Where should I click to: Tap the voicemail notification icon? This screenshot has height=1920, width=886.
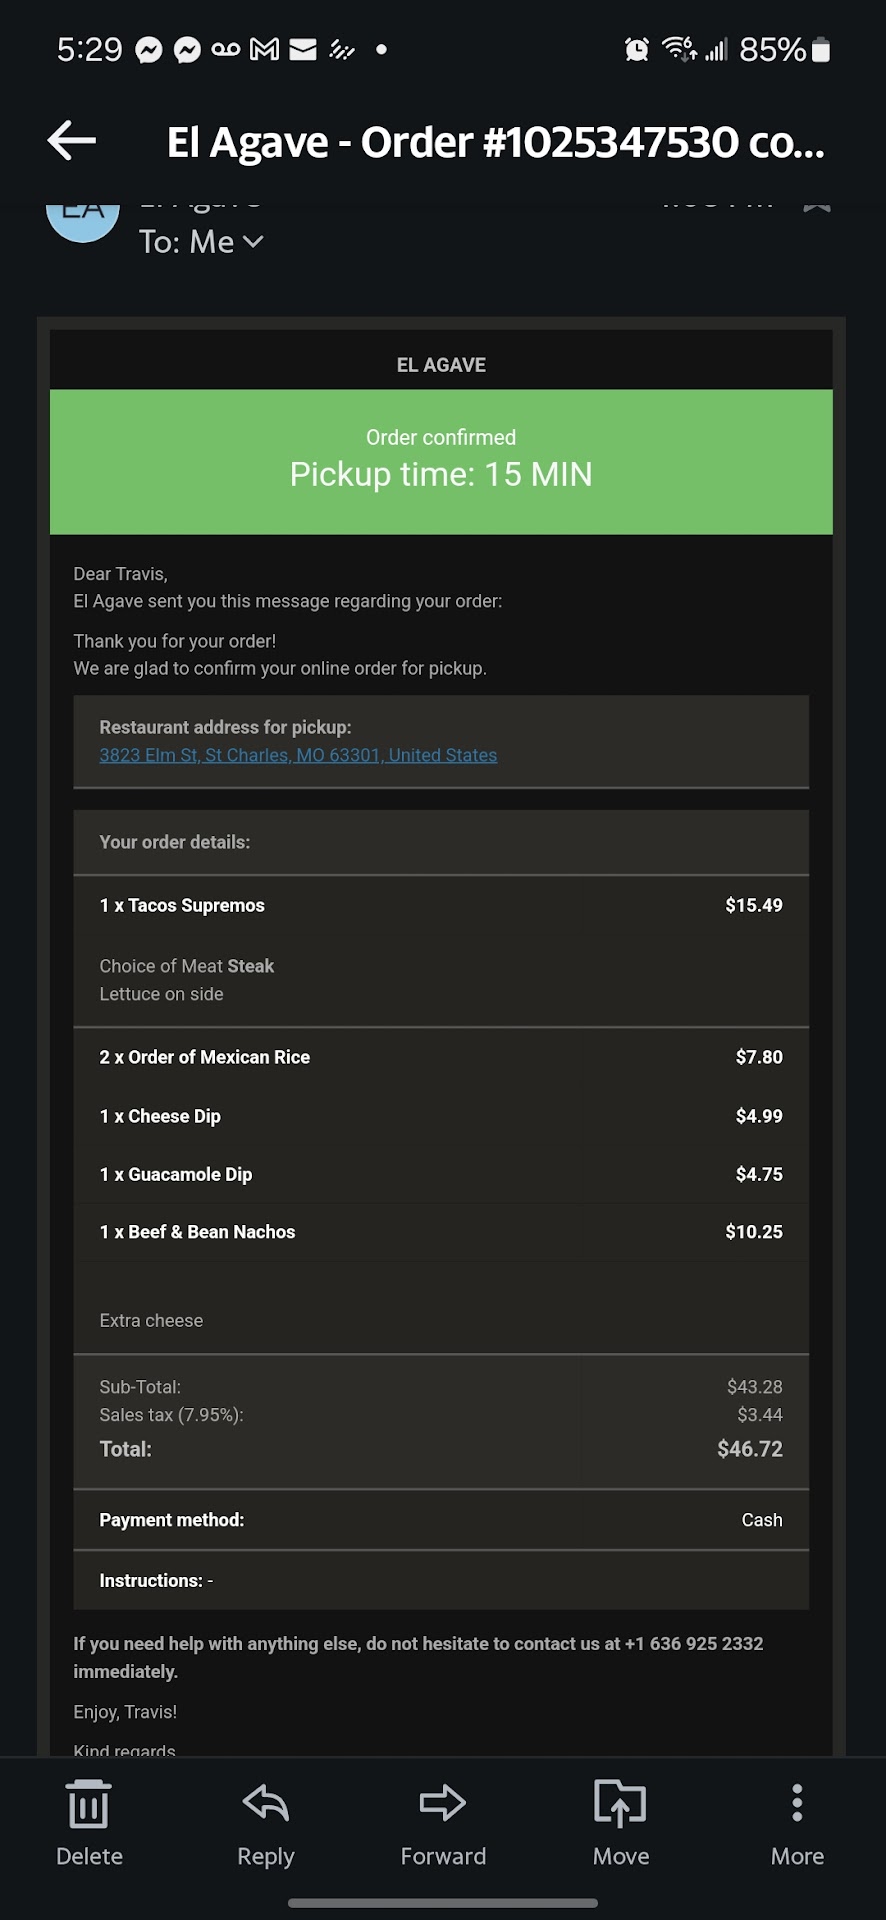[226, 49]
